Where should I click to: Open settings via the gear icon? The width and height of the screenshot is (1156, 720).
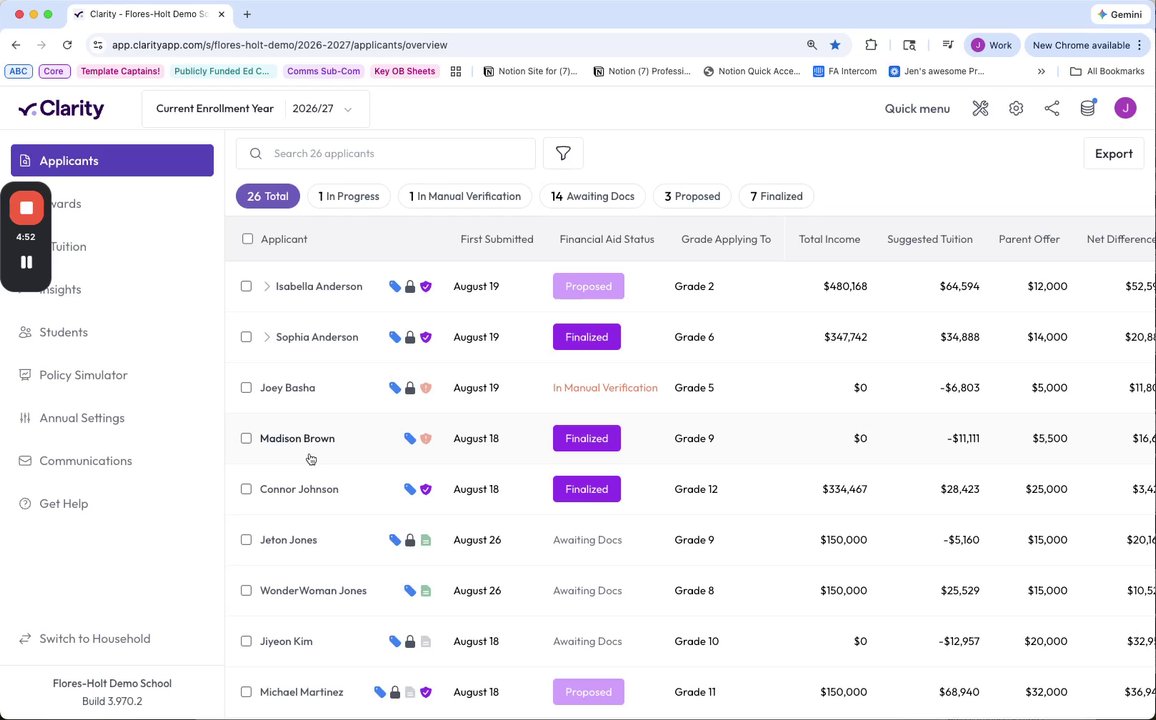pyautogui.click(x=1016, y=108)
